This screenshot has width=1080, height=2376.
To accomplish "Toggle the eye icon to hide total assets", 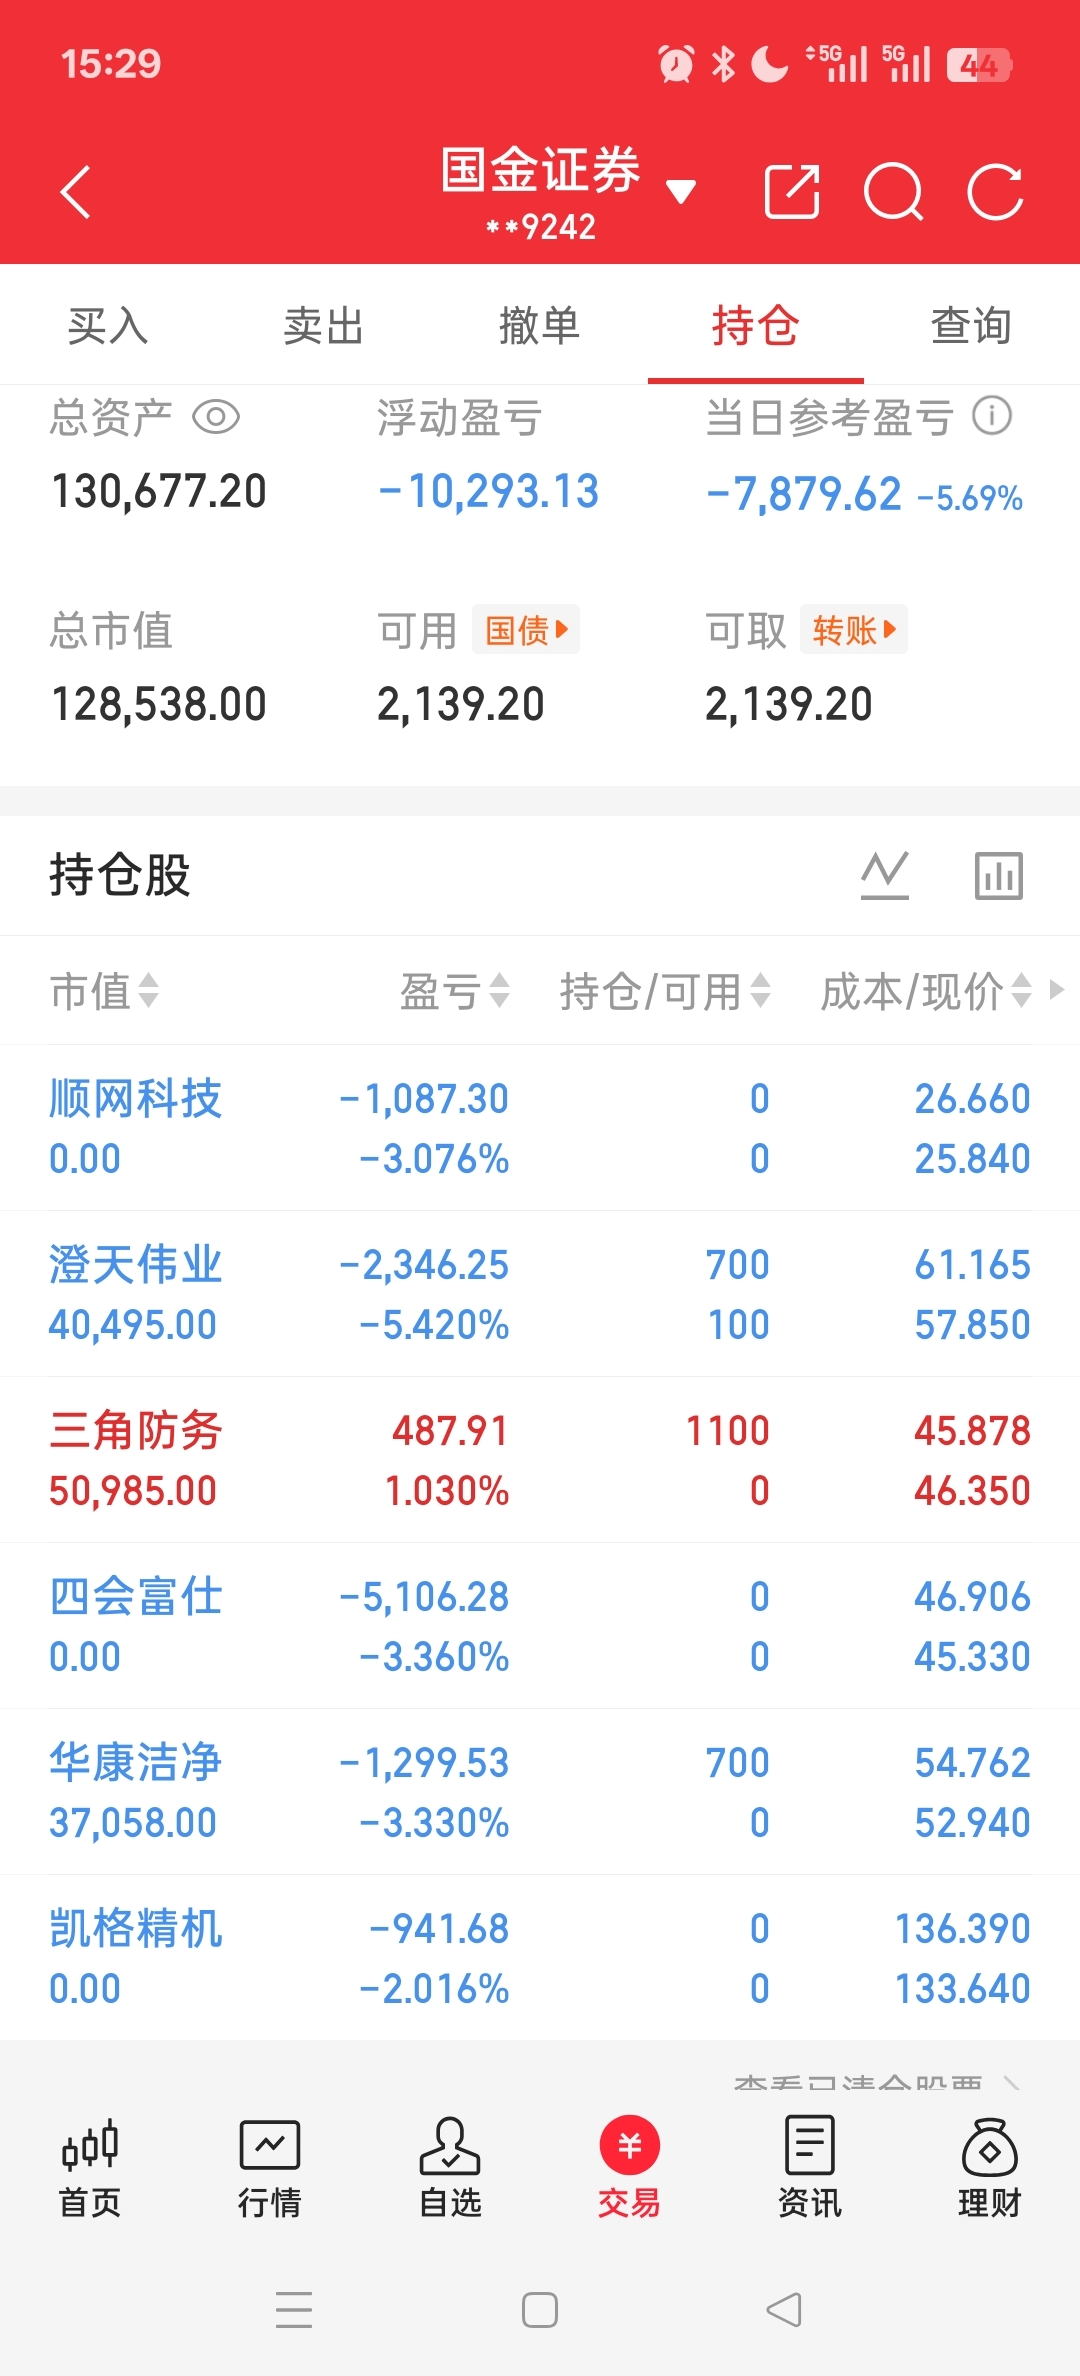I will click(x=216, y=417).
